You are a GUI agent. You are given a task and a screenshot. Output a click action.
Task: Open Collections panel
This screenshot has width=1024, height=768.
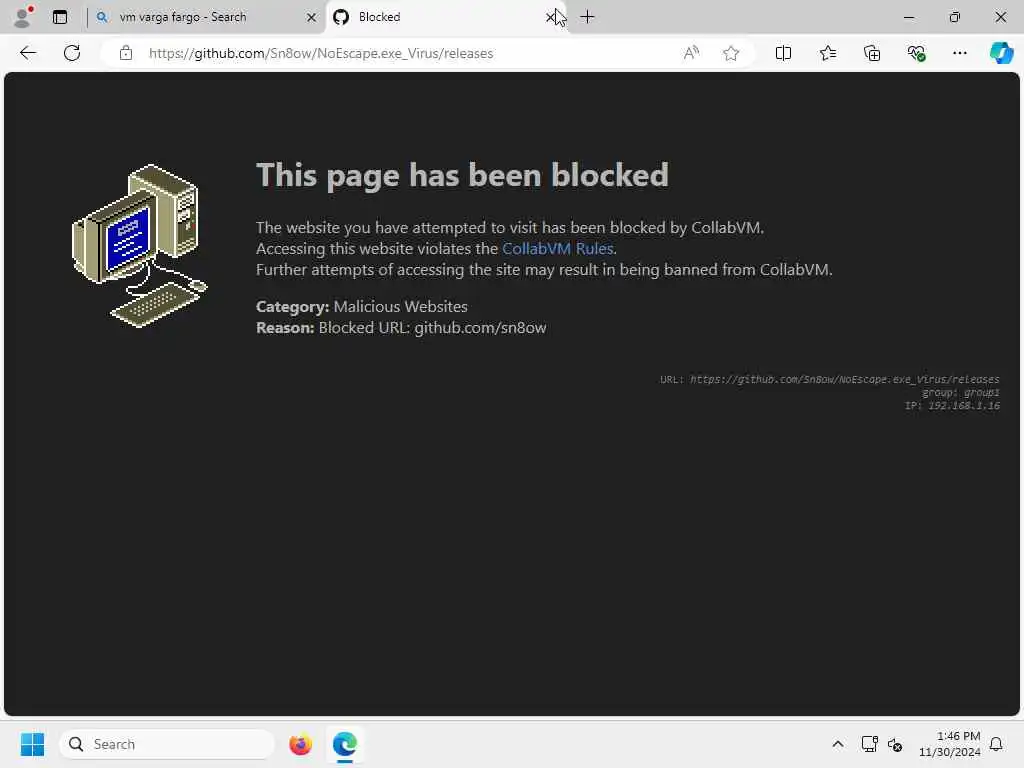pos(872,53)
